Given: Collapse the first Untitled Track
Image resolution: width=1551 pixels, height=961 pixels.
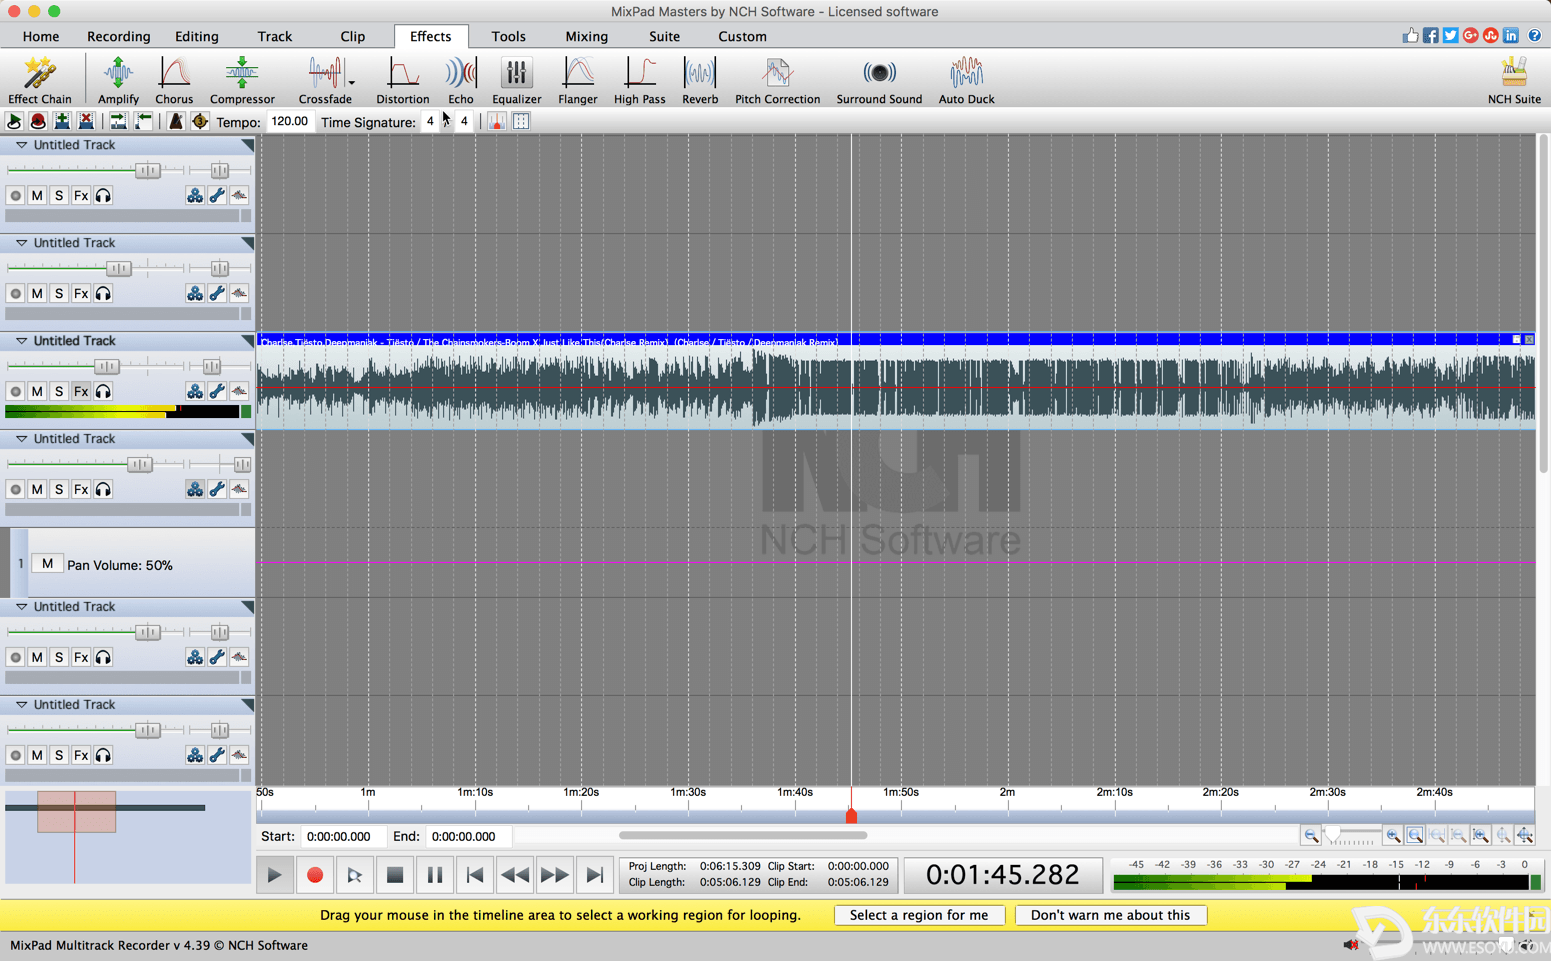Looking at the screenshot, I should [x=21, y=145].
